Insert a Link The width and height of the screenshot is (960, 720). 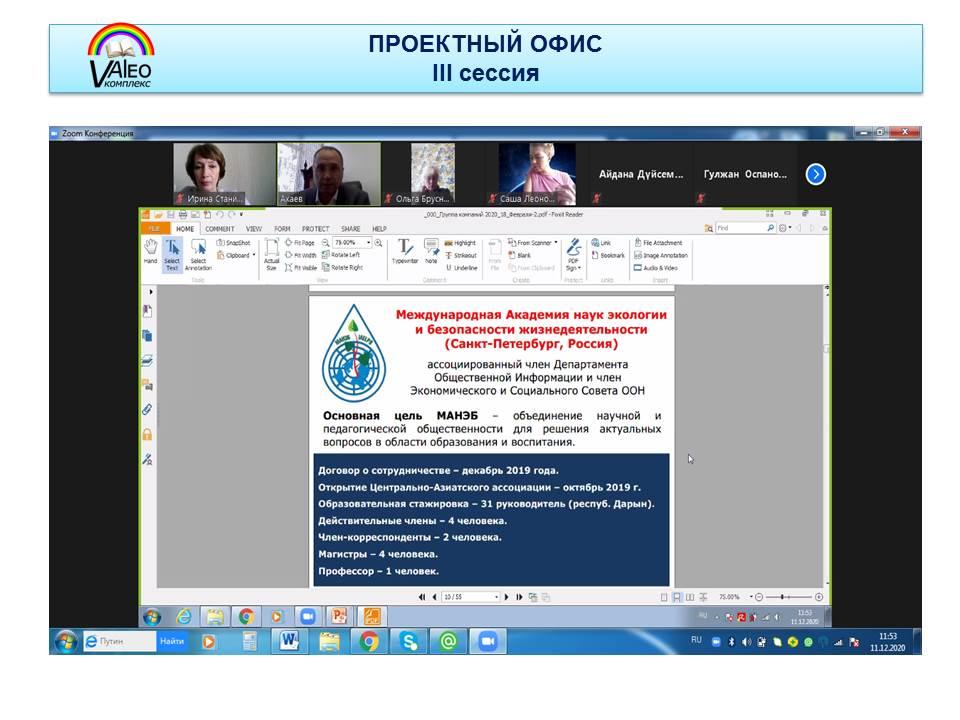[x=601, y=243]
